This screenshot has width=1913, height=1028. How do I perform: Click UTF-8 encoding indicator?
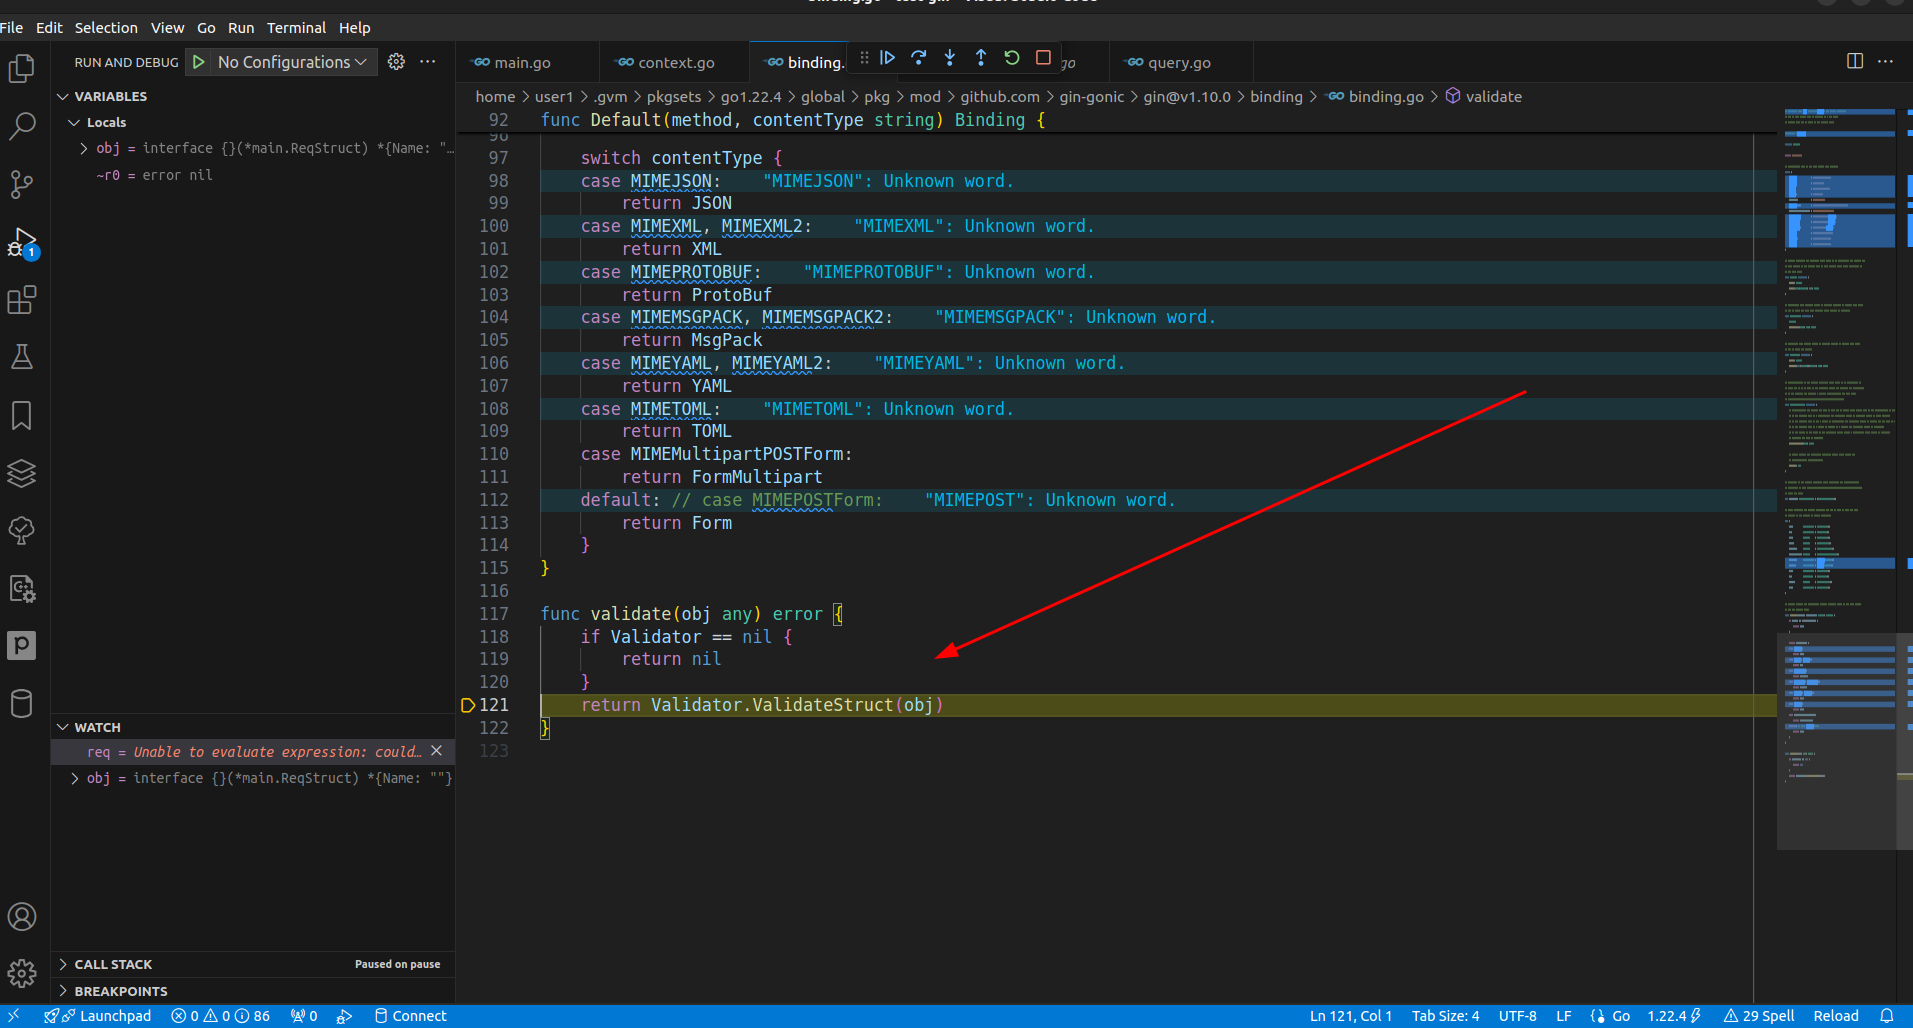pyautogui.click(x=1517, y=1016)
